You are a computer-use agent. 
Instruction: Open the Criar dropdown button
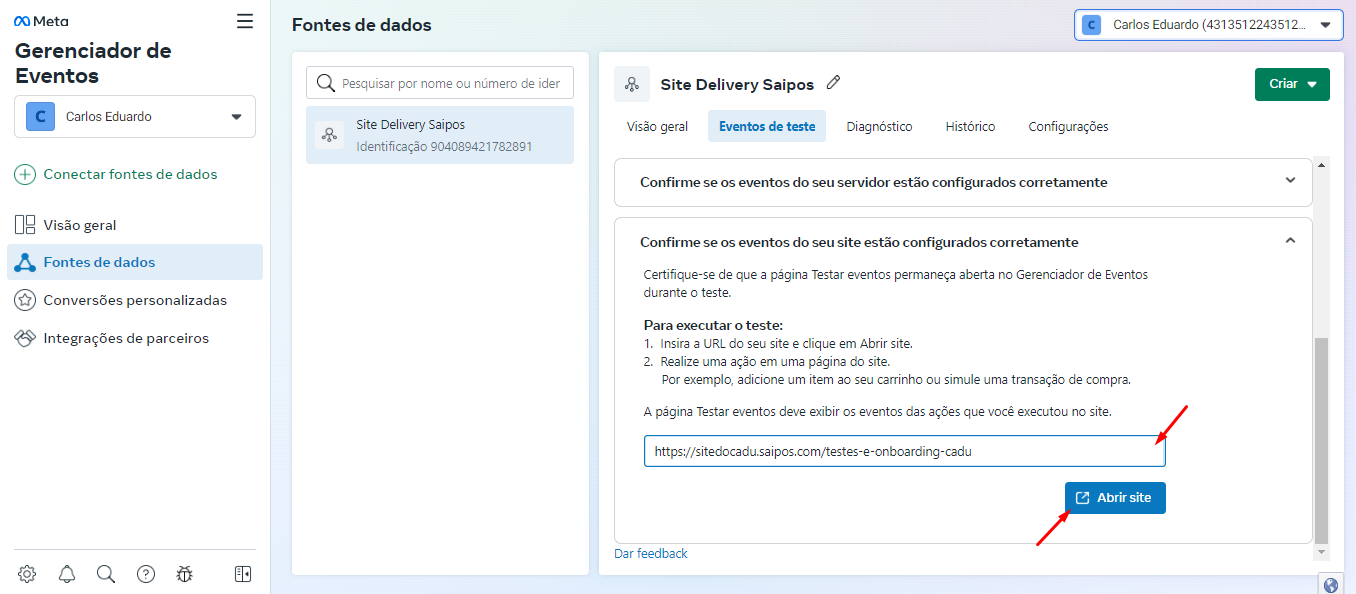coord(1292,84)
